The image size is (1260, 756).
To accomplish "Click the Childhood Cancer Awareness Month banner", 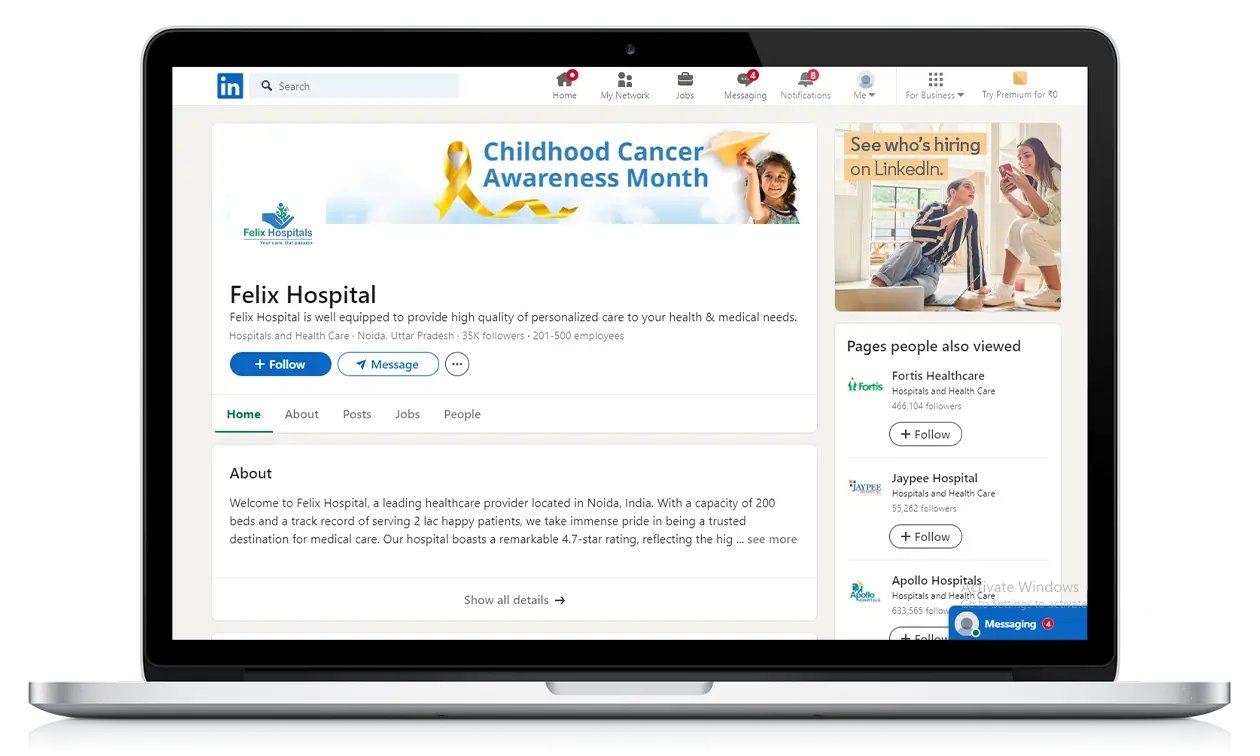I will pos(563,174).
